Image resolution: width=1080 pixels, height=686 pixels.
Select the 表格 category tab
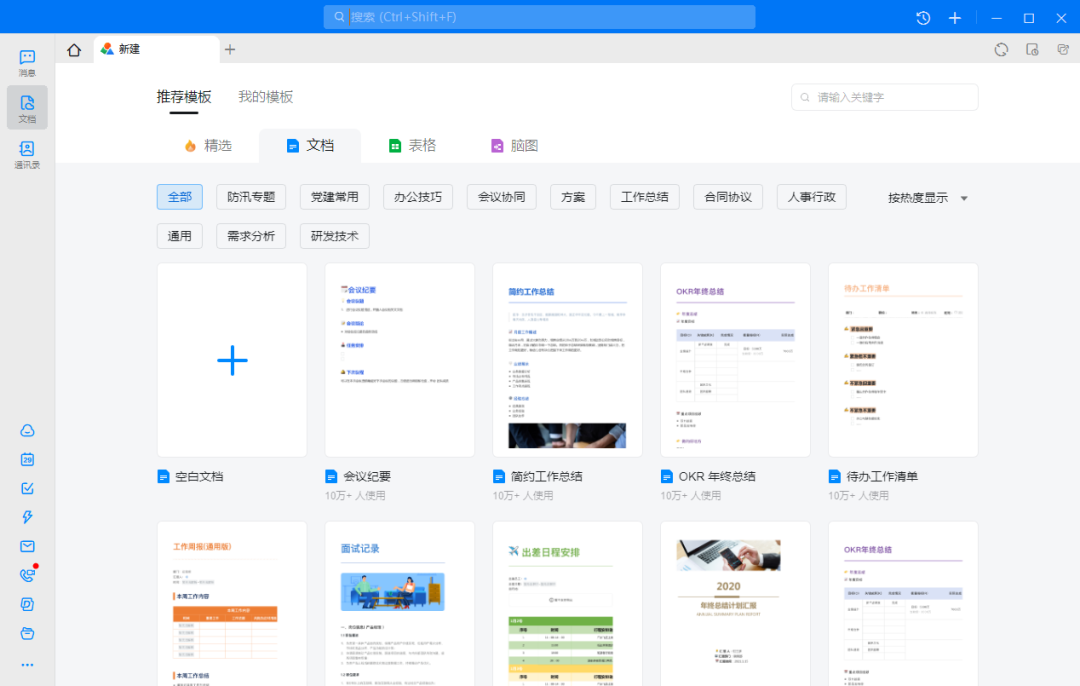pos(412,145)
